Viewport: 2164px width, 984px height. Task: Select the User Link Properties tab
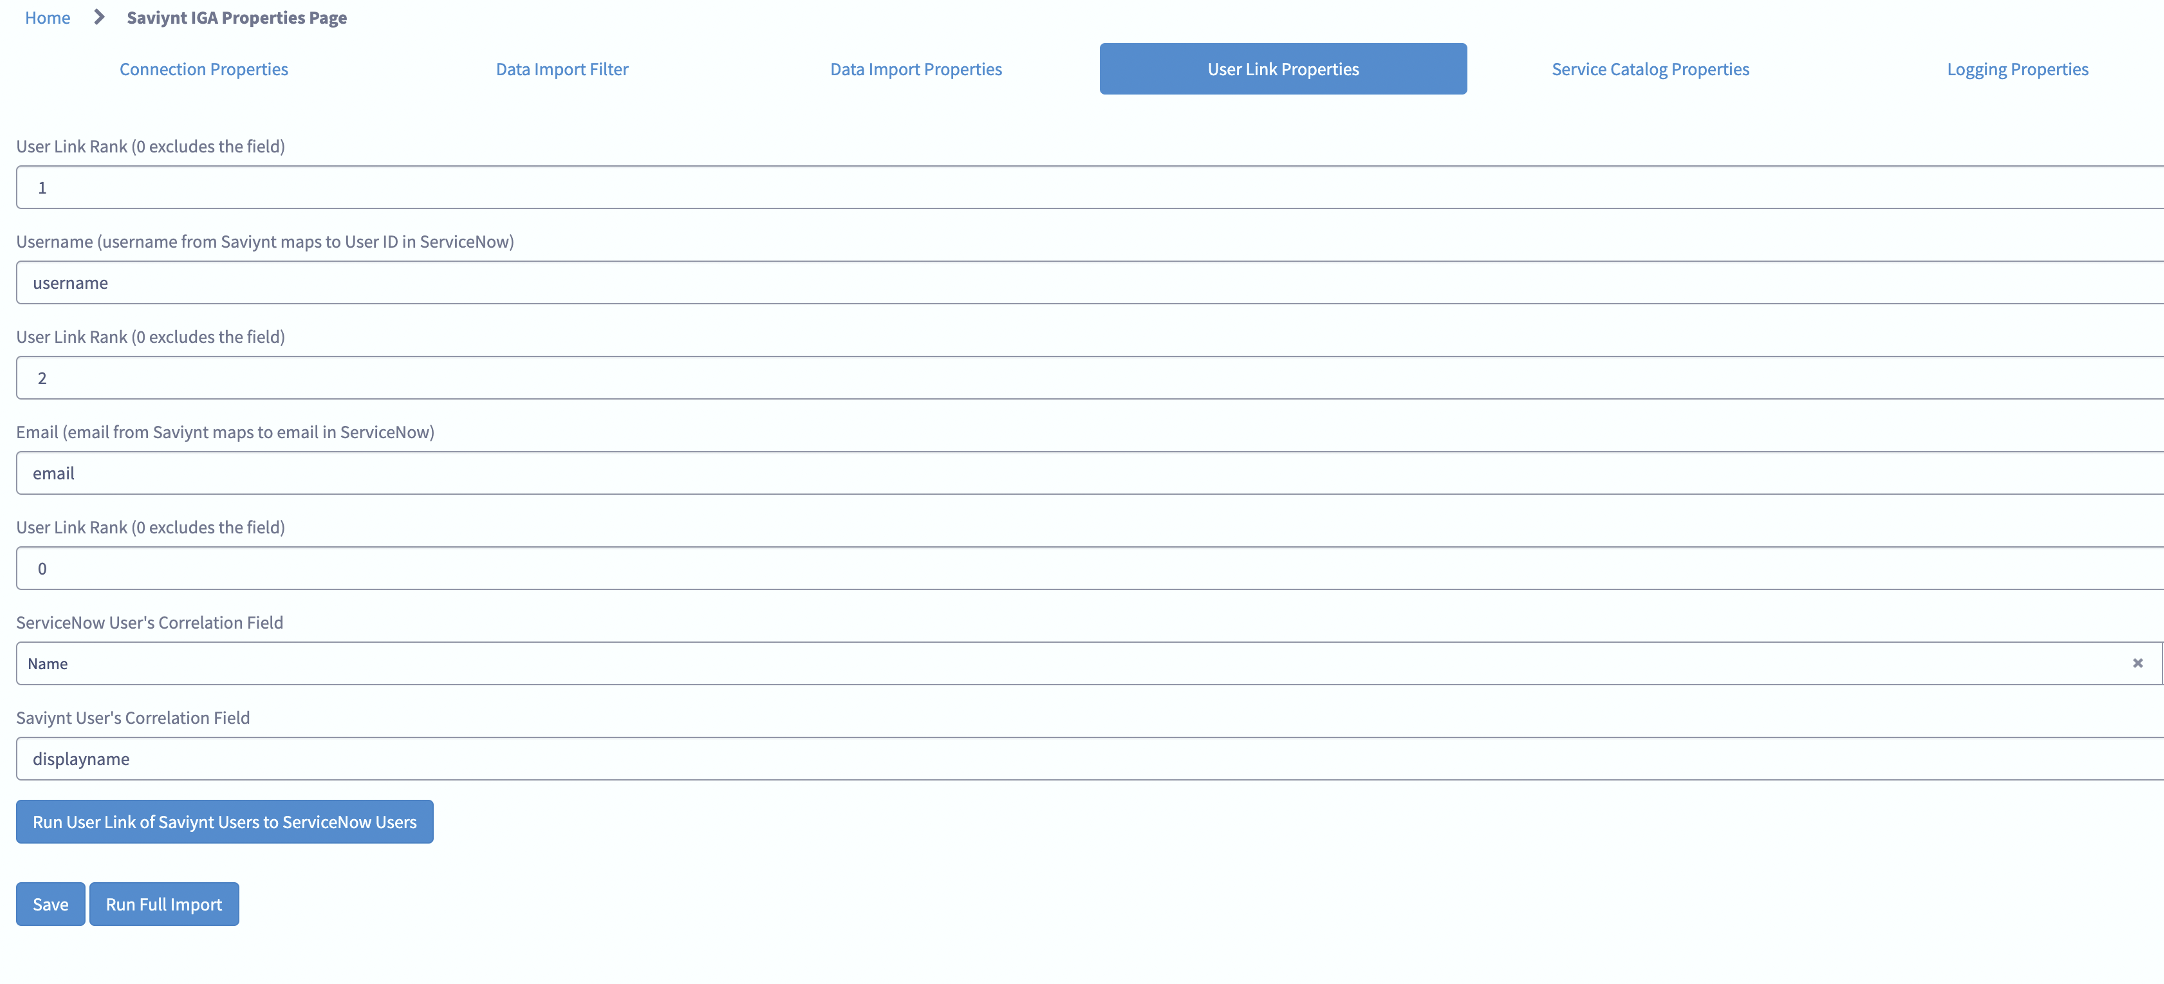1283,69
